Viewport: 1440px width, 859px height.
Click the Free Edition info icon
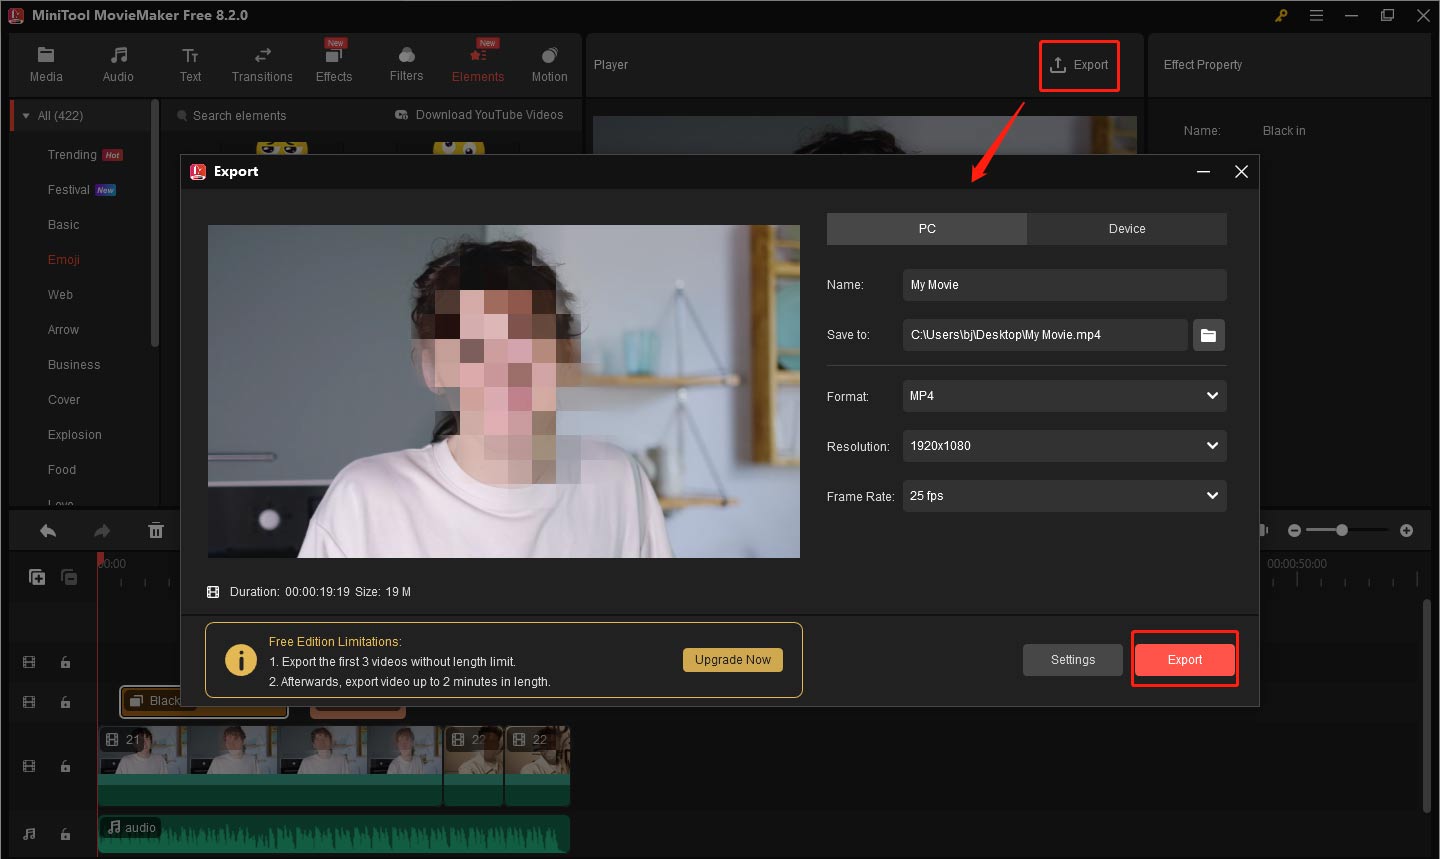click(241, 660)
